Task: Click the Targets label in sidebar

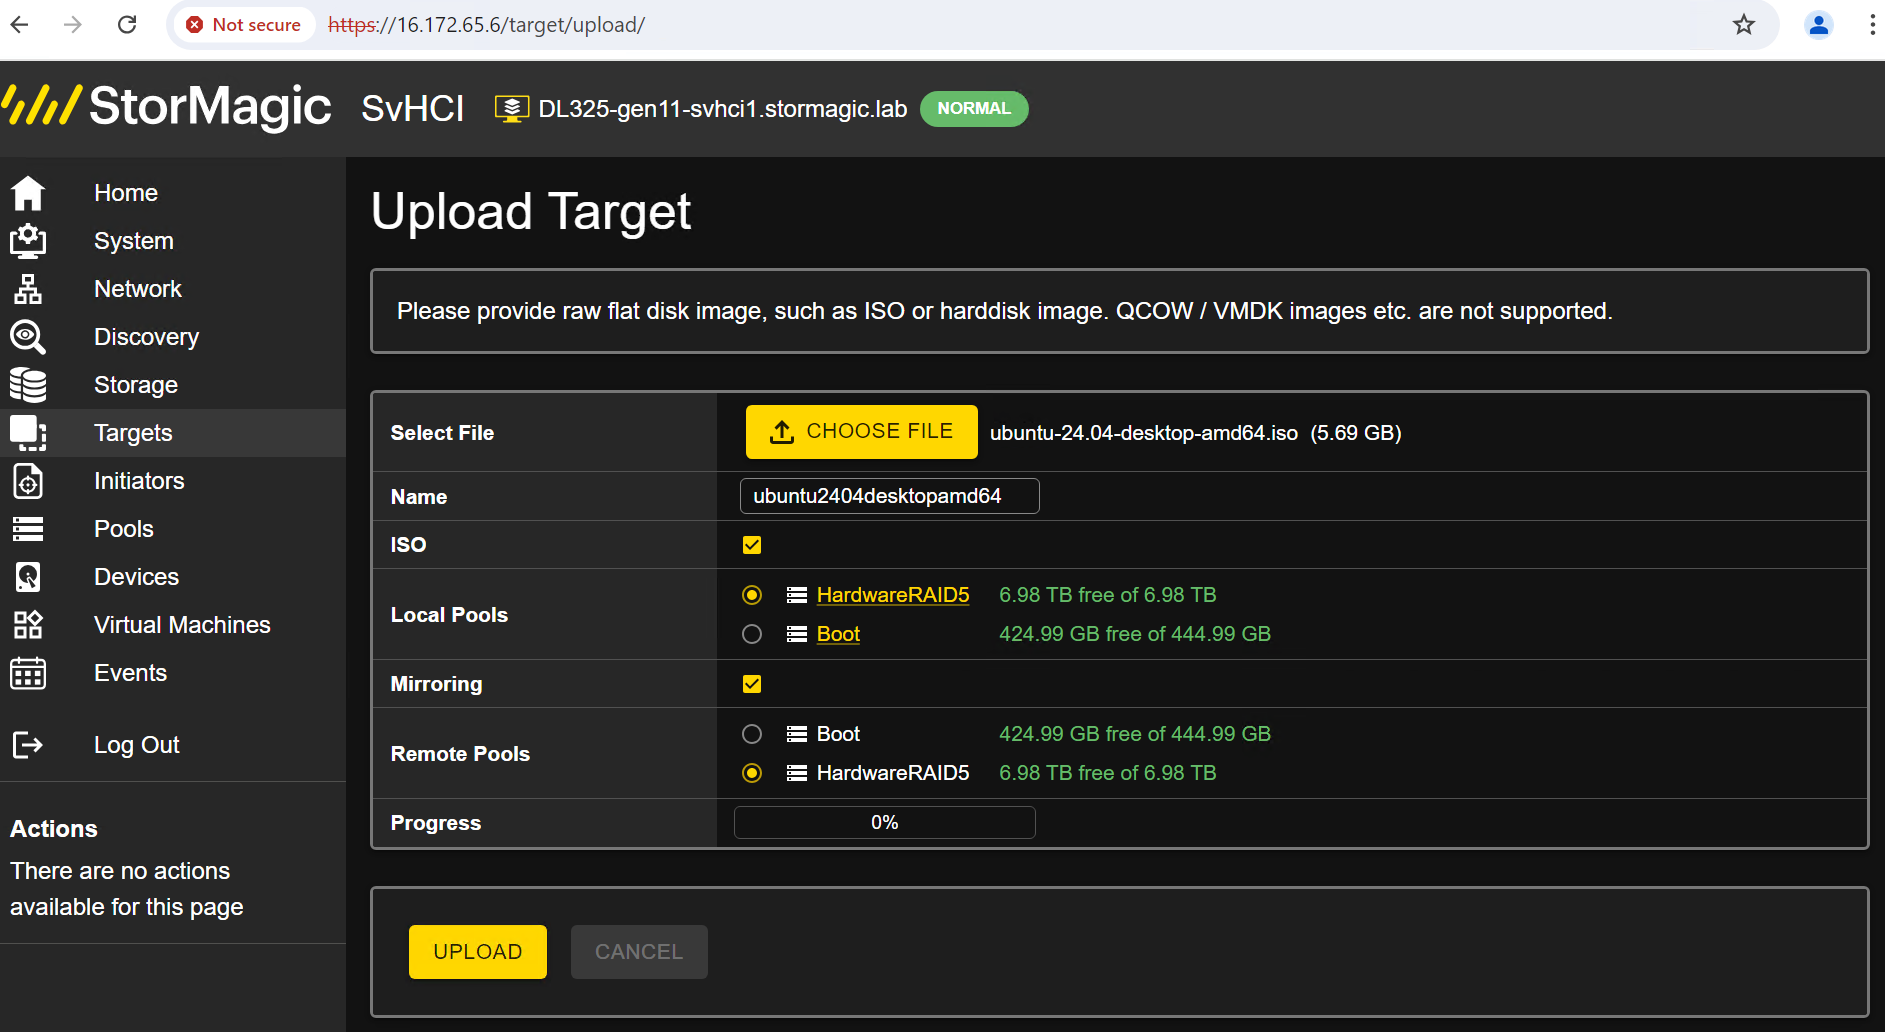Action: click(133, 433)
